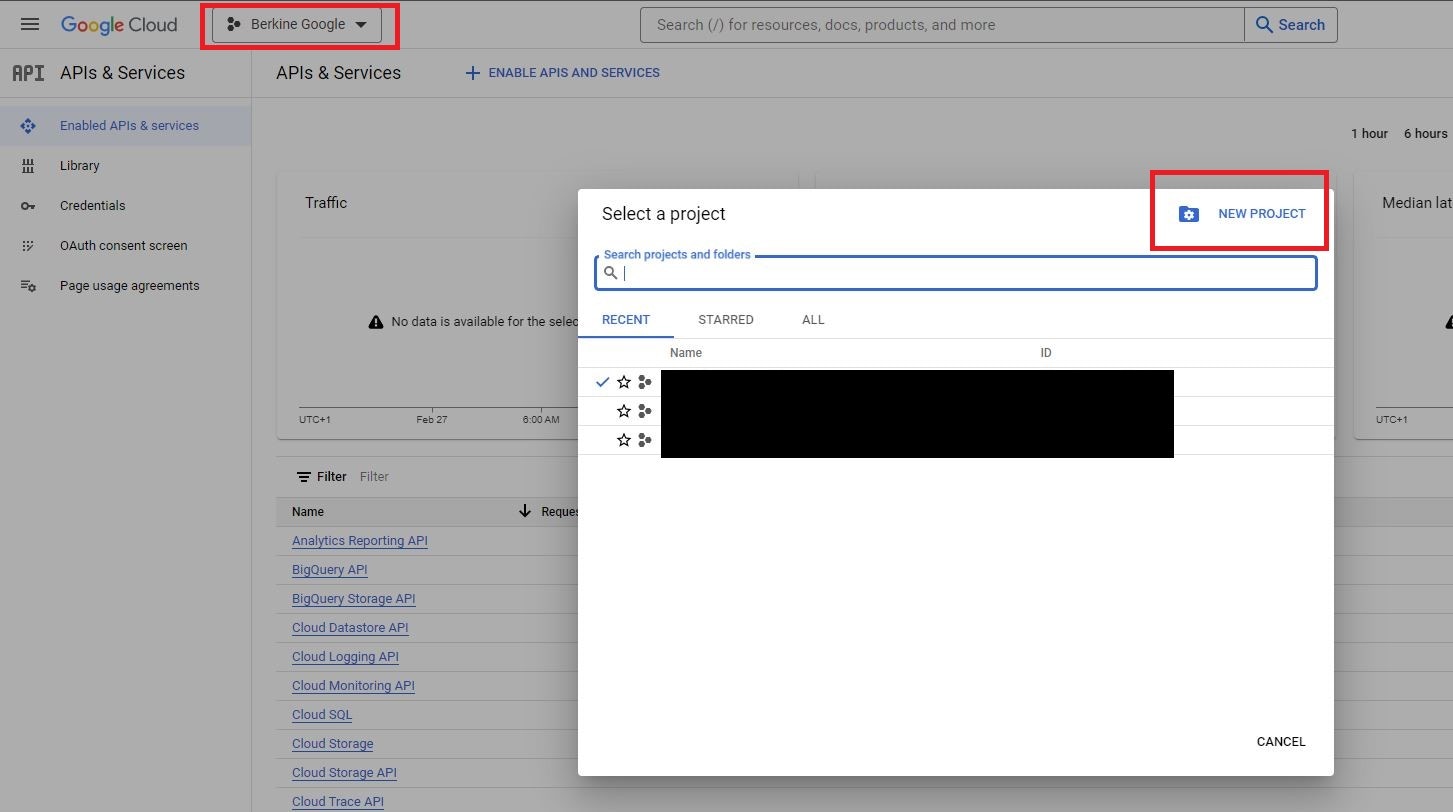Click project type icon in third row

pyautogui.click(x=645, y=440)
